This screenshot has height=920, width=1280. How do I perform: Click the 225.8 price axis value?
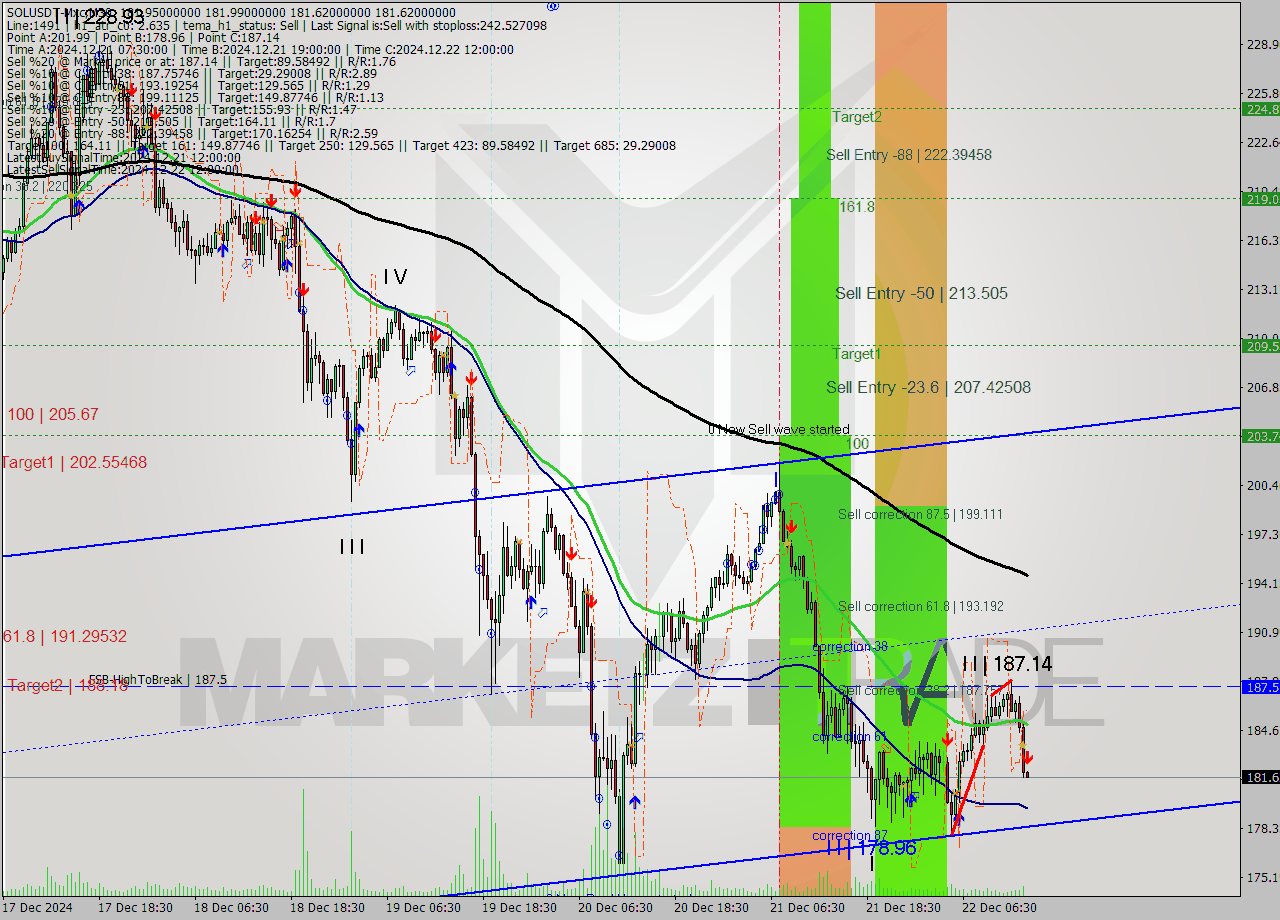coord(1262,93)
